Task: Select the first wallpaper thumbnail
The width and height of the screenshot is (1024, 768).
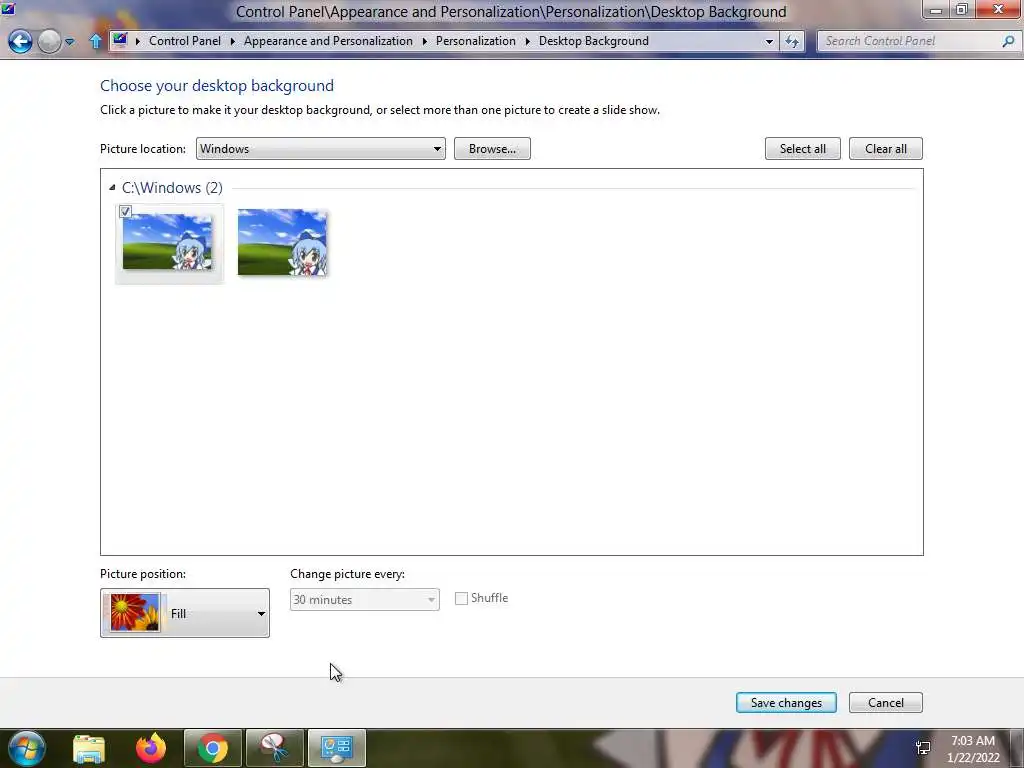Action: (167, 242)
